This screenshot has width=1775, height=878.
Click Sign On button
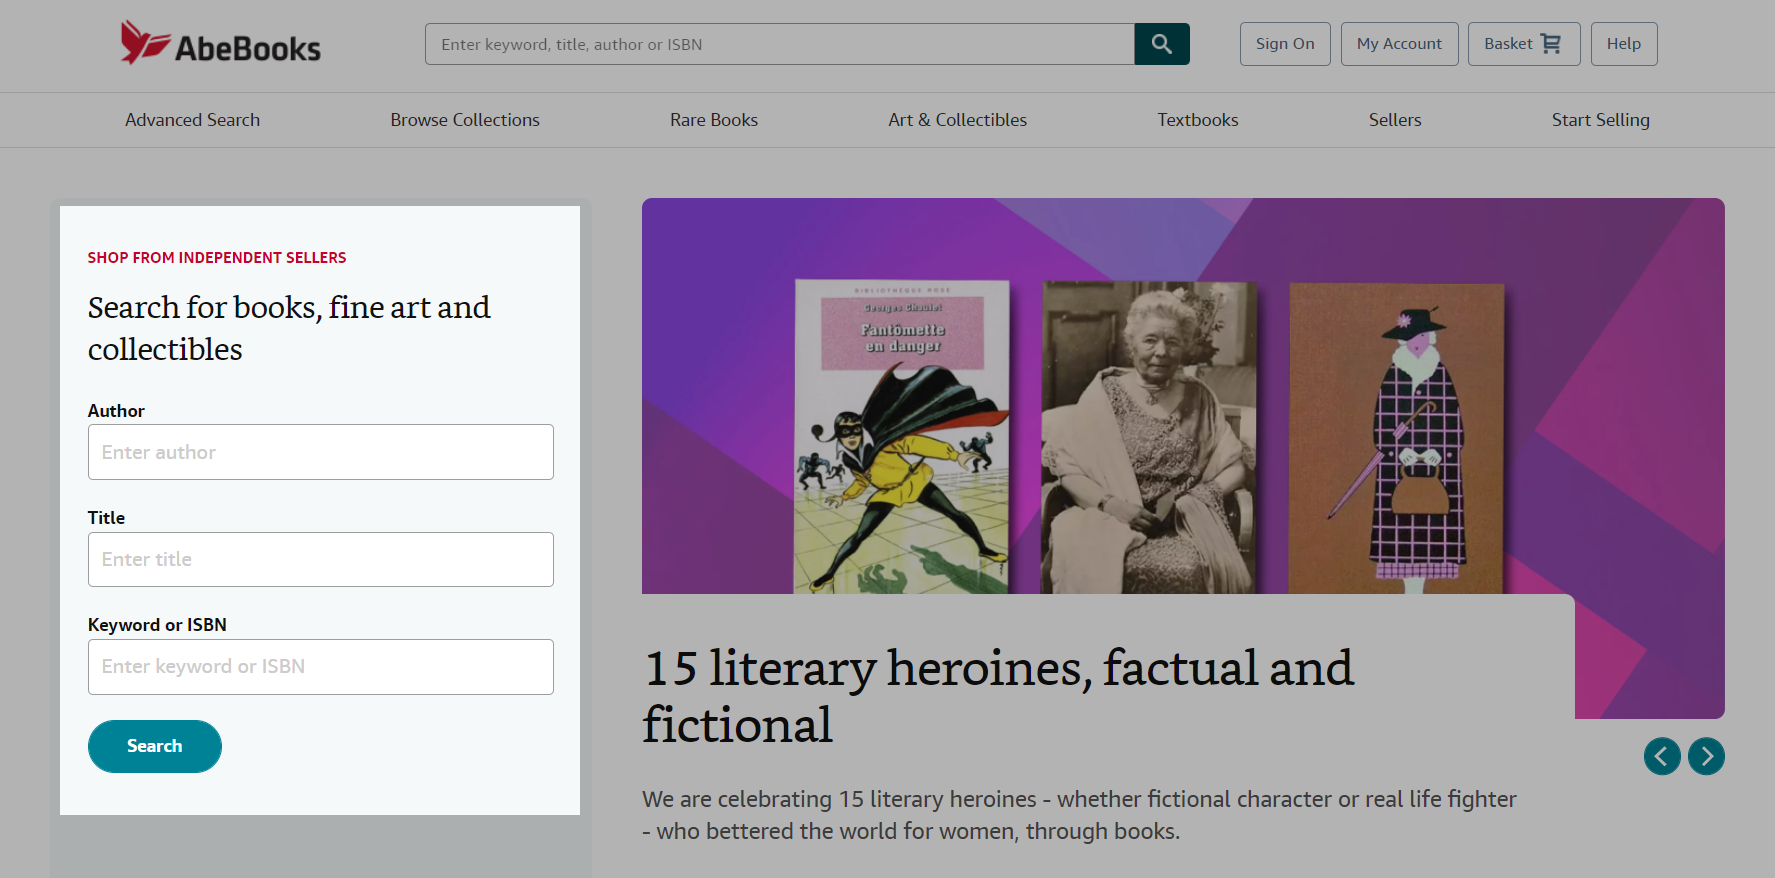[x=1285, y=44]
